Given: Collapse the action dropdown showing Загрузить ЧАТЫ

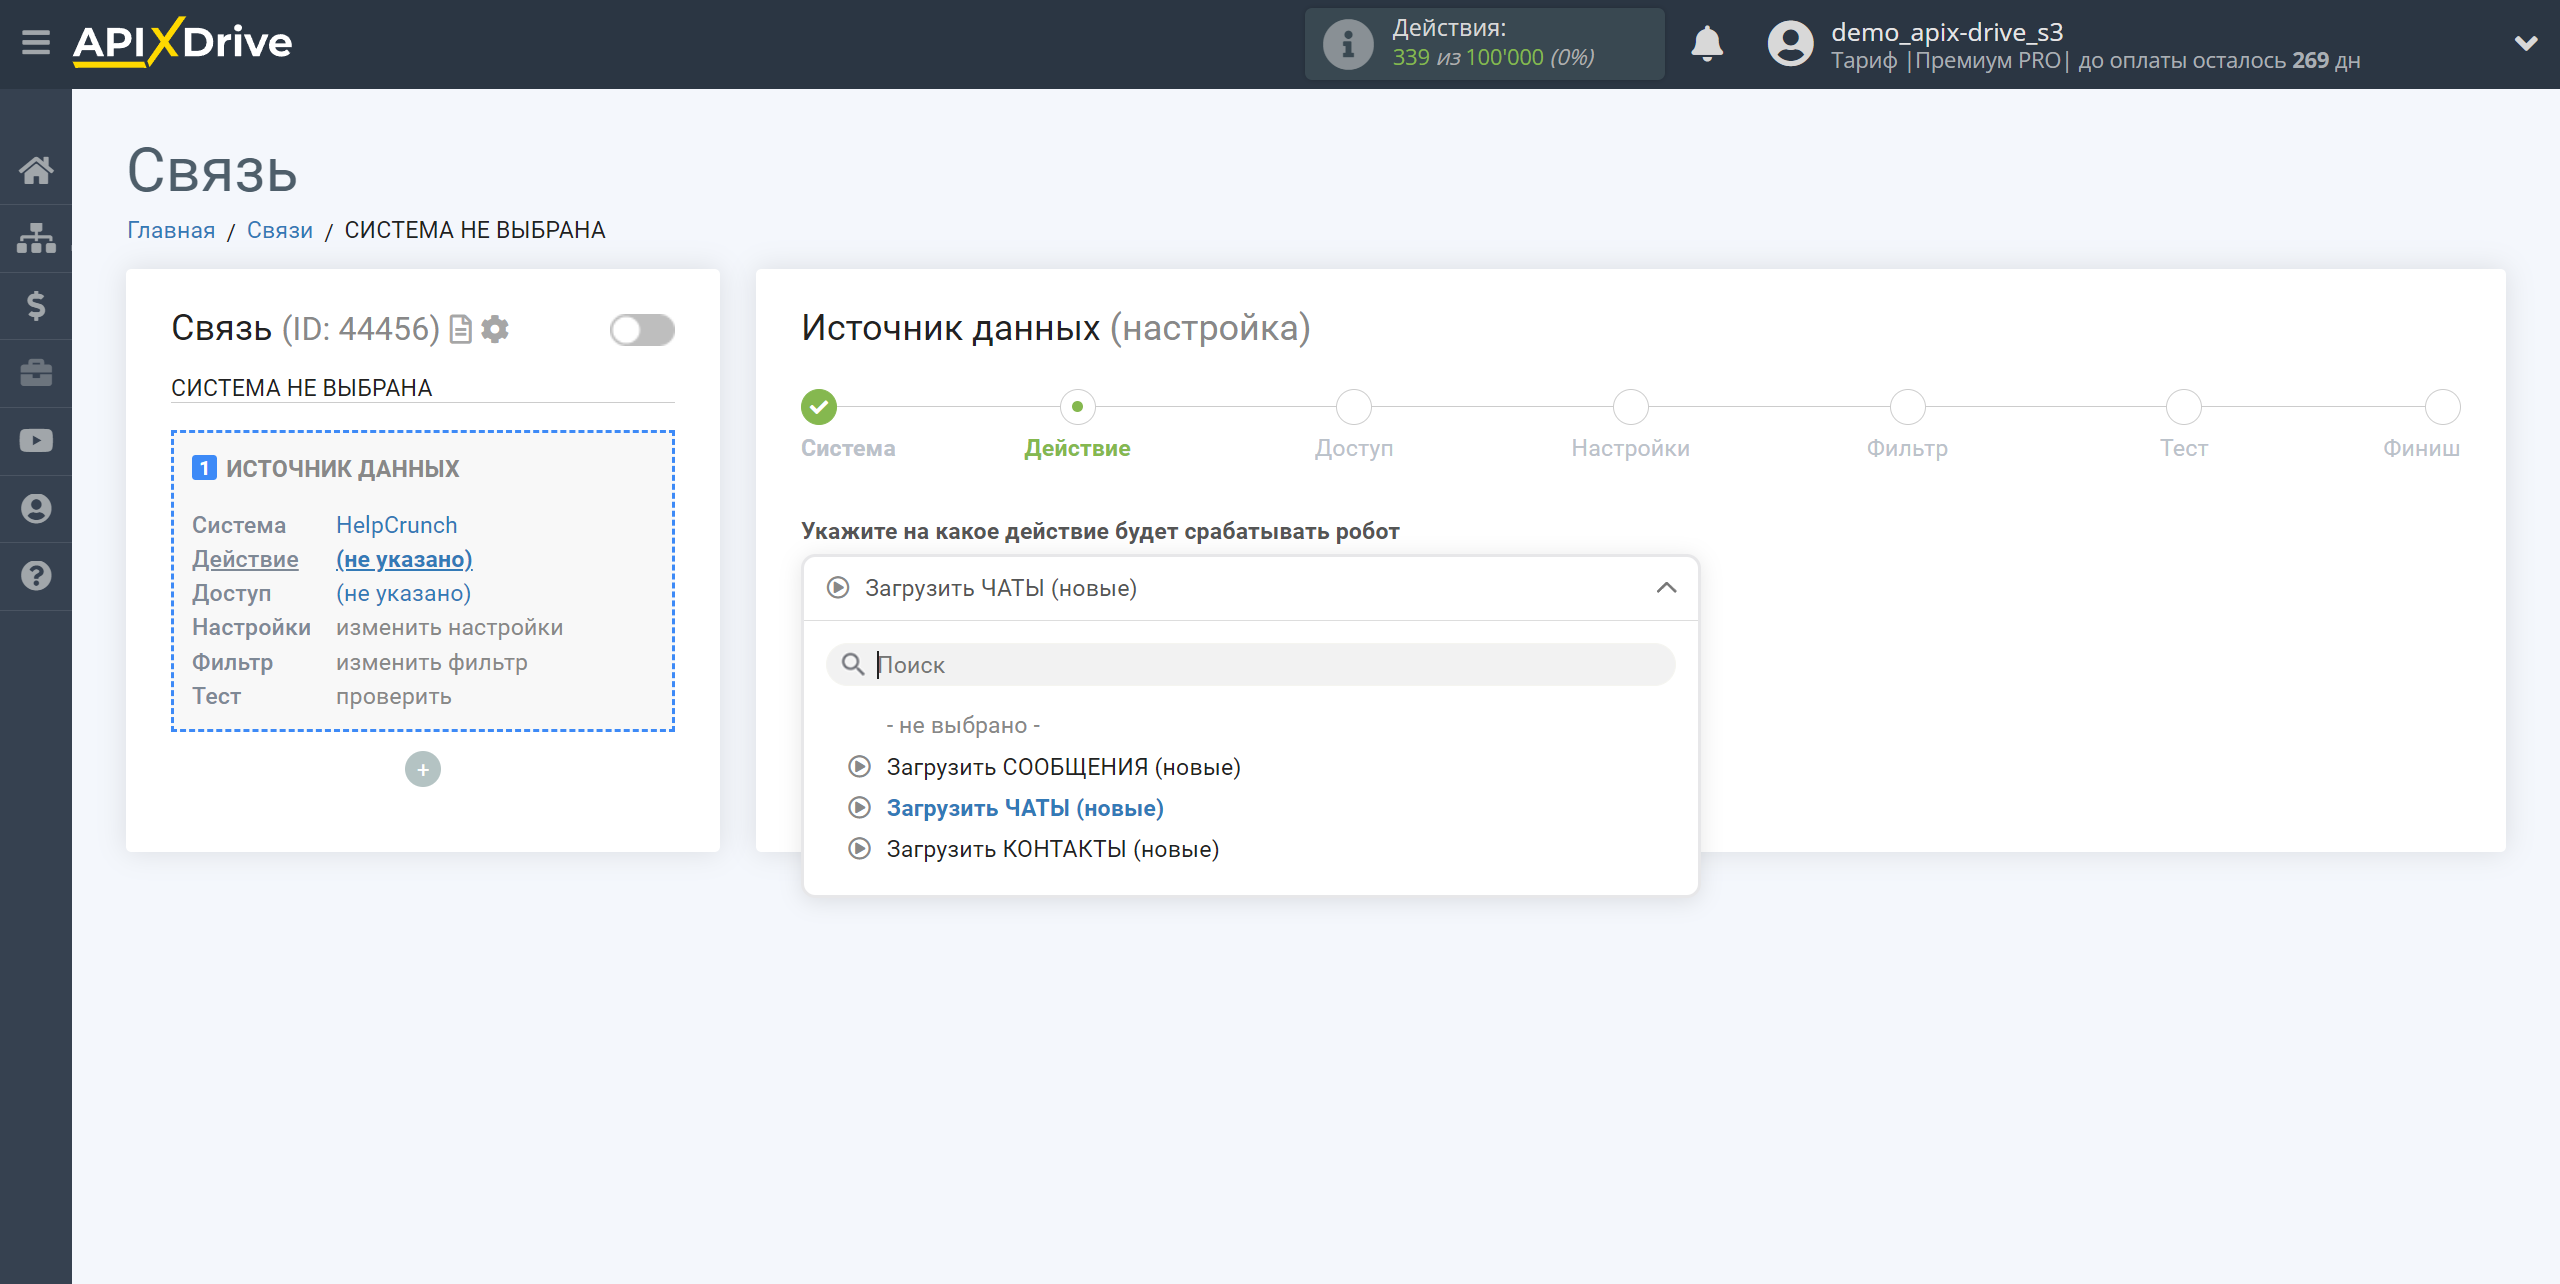Looking at the screenshot, I should [1251, 588].
